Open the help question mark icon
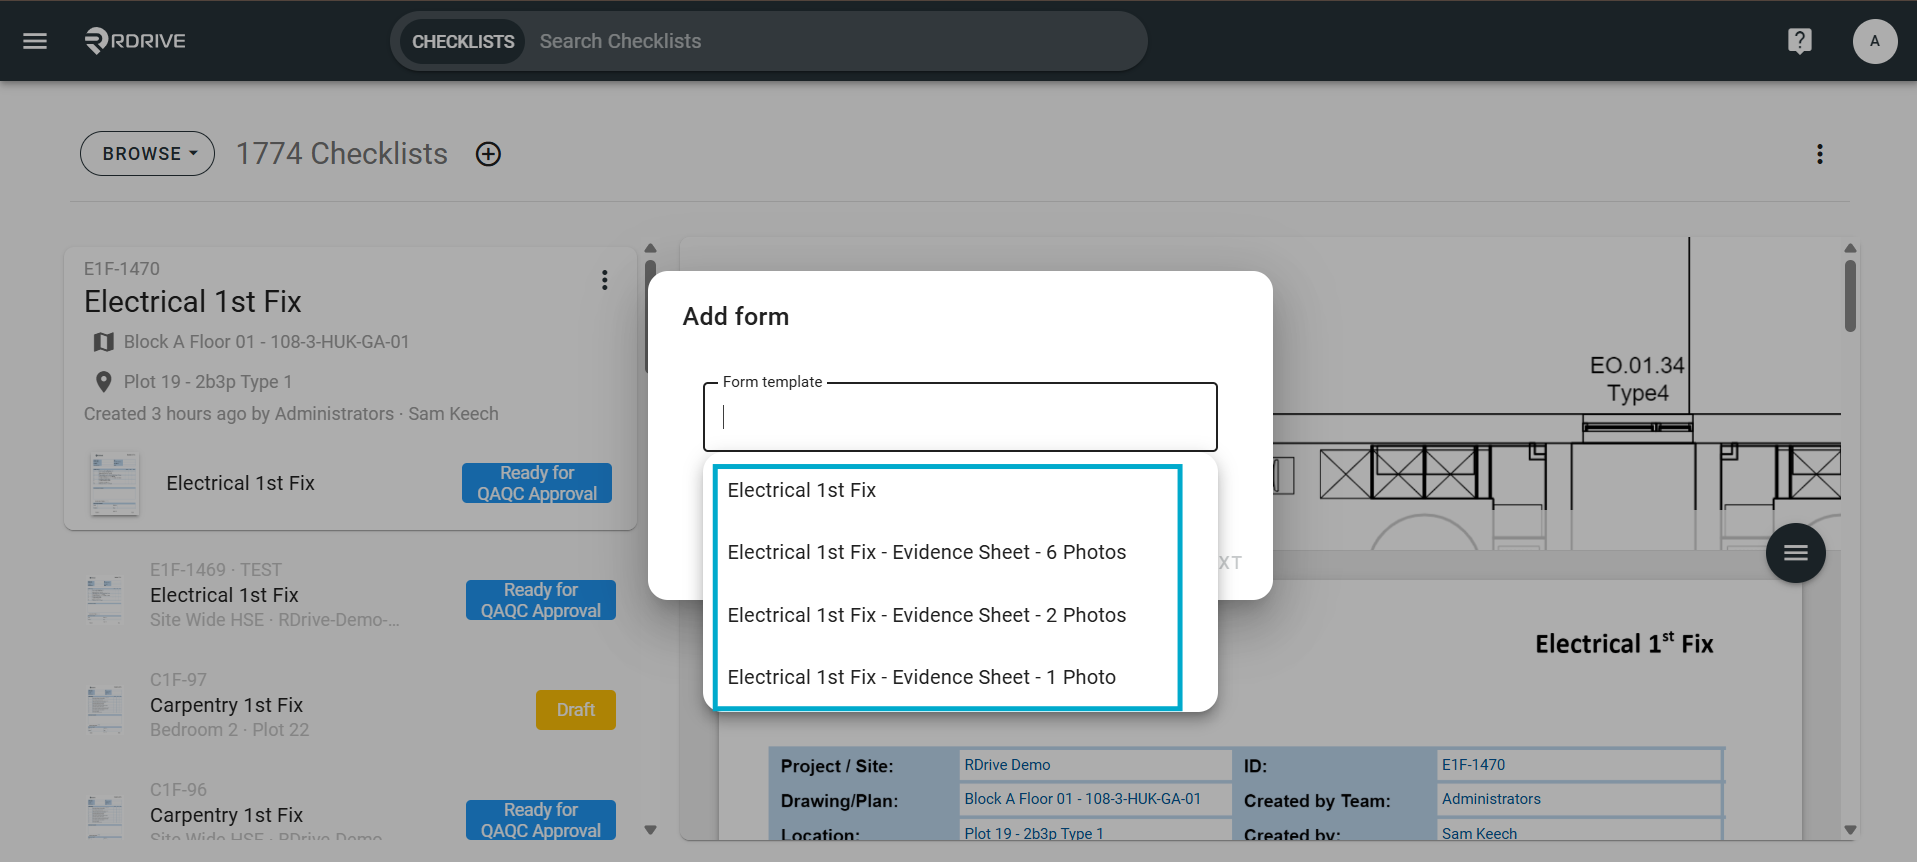Screen dimensions: 1917x862 (1799, 41)
